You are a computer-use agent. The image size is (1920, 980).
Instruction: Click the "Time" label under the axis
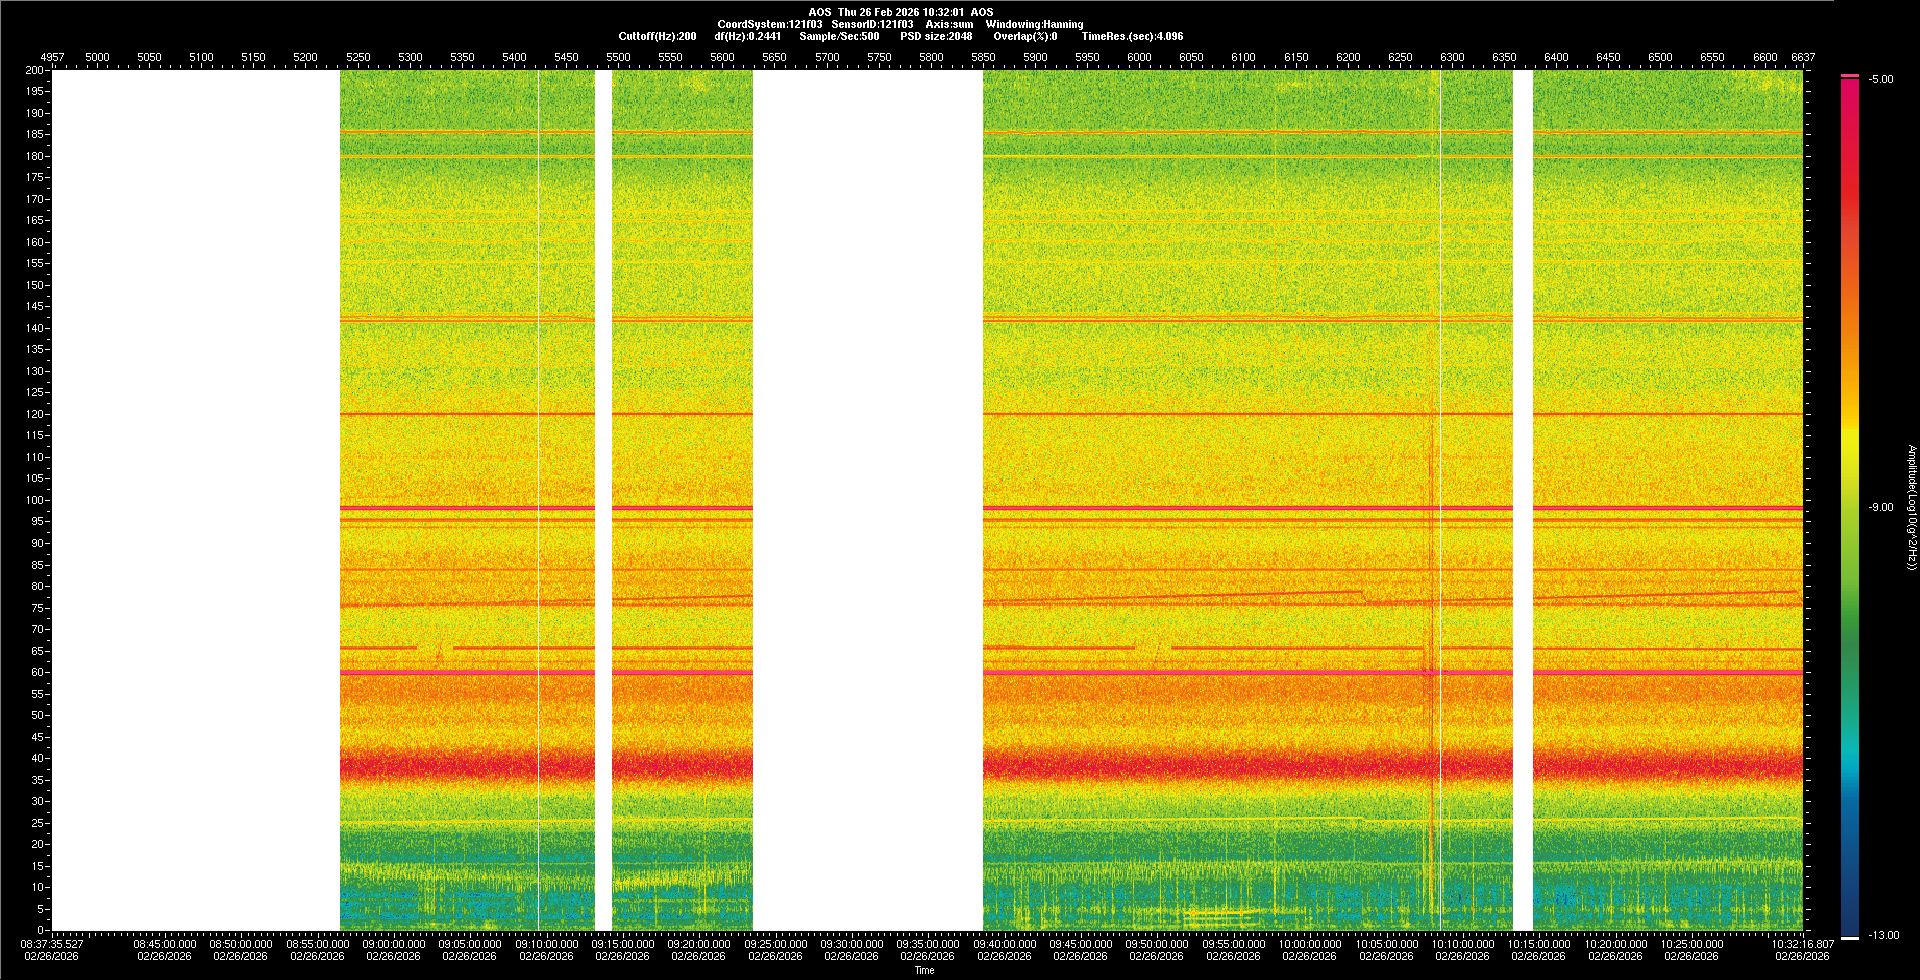924,970
